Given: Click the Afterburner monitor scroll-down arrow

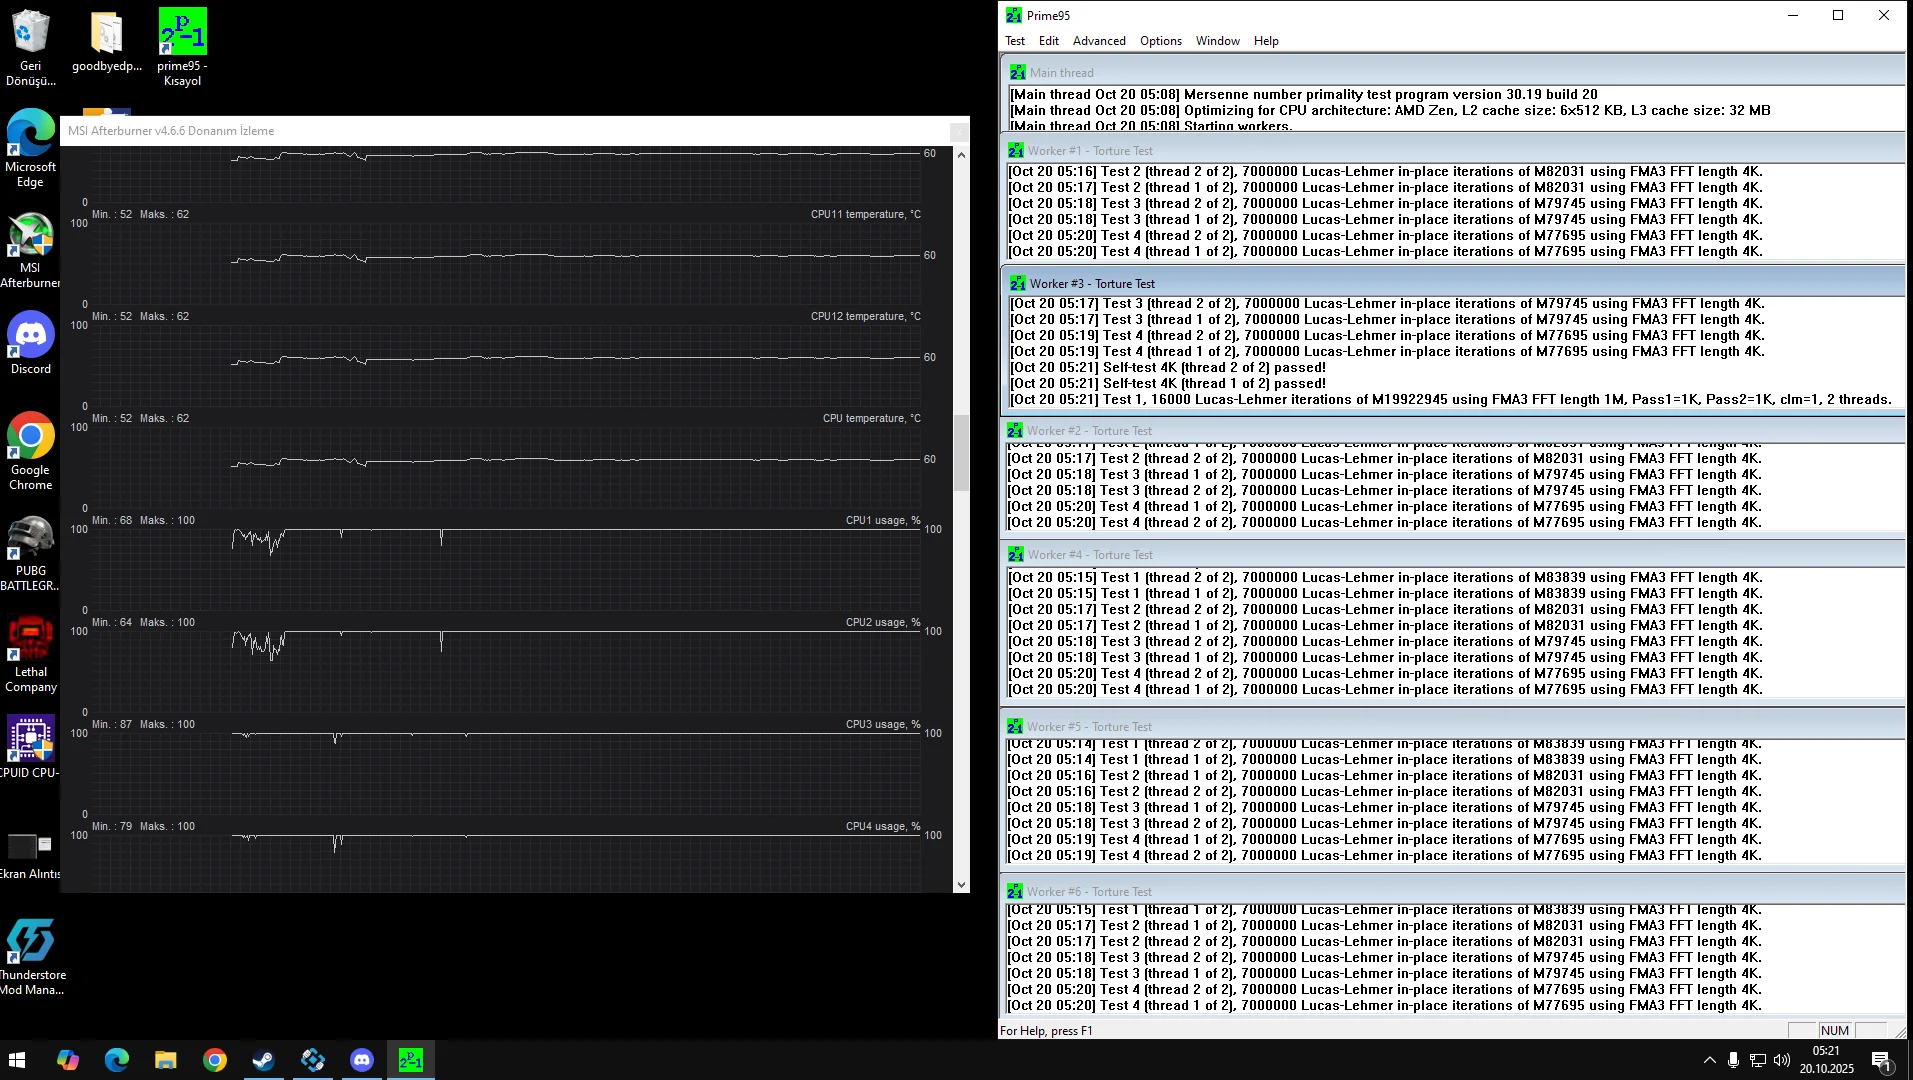Looking at the screenshot, I should coord(961,884).
